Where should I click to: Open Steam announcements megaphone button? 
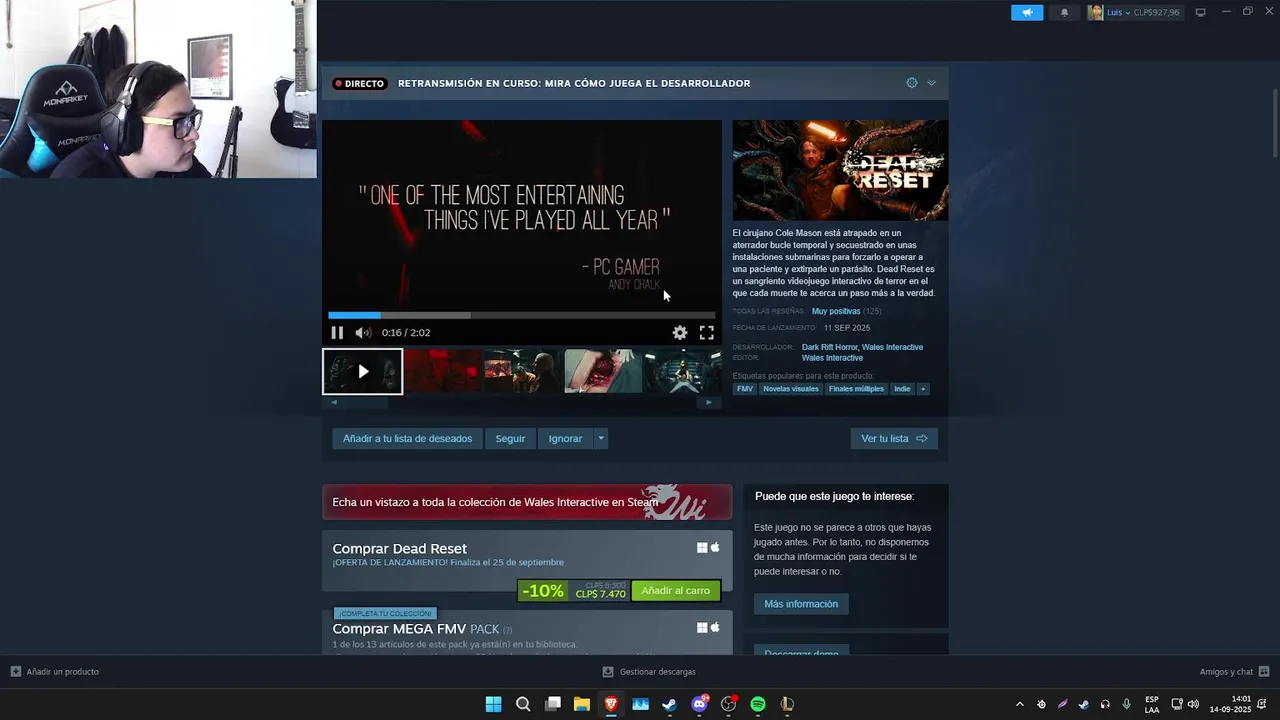tap(1027, 12)
